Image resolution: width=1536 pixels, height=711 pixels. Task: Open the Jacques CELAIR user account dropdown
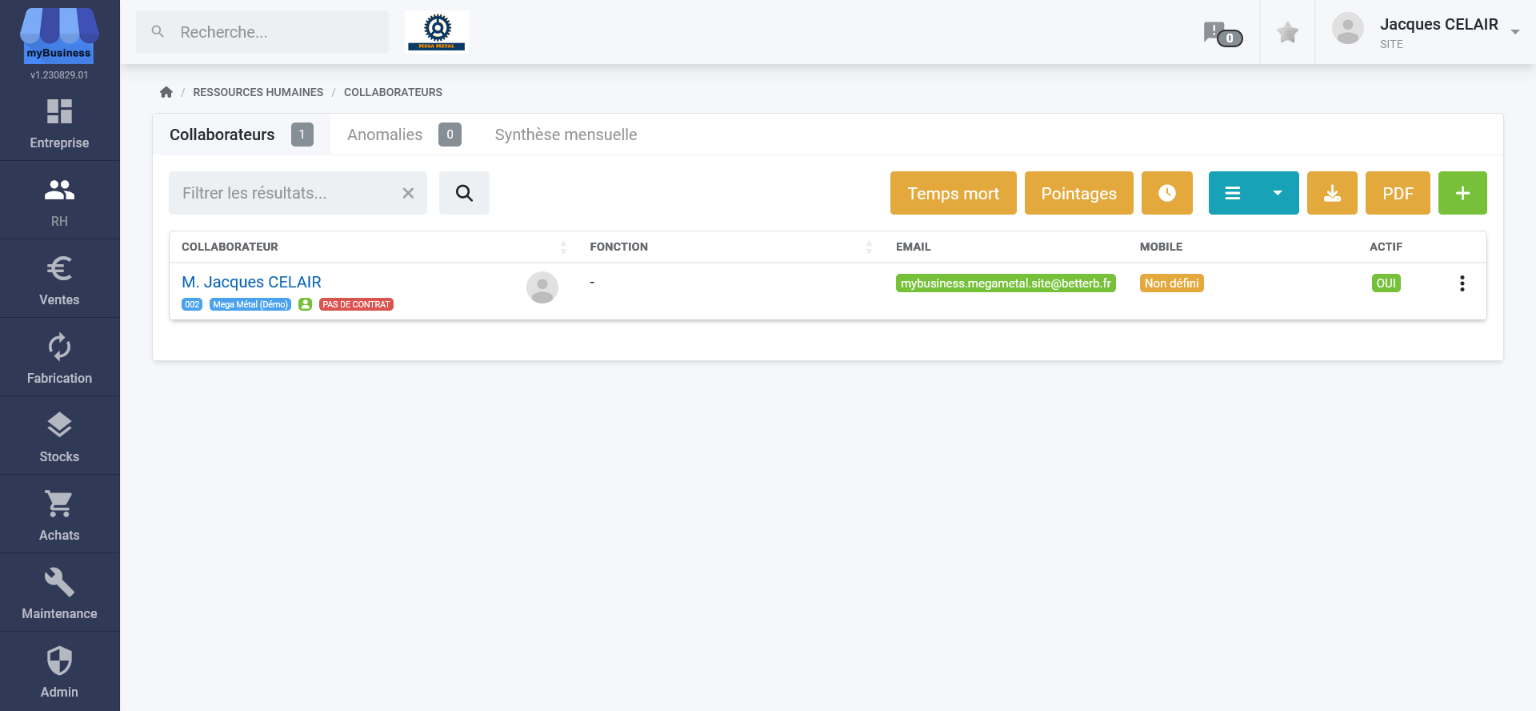(x=1425, y=32)
